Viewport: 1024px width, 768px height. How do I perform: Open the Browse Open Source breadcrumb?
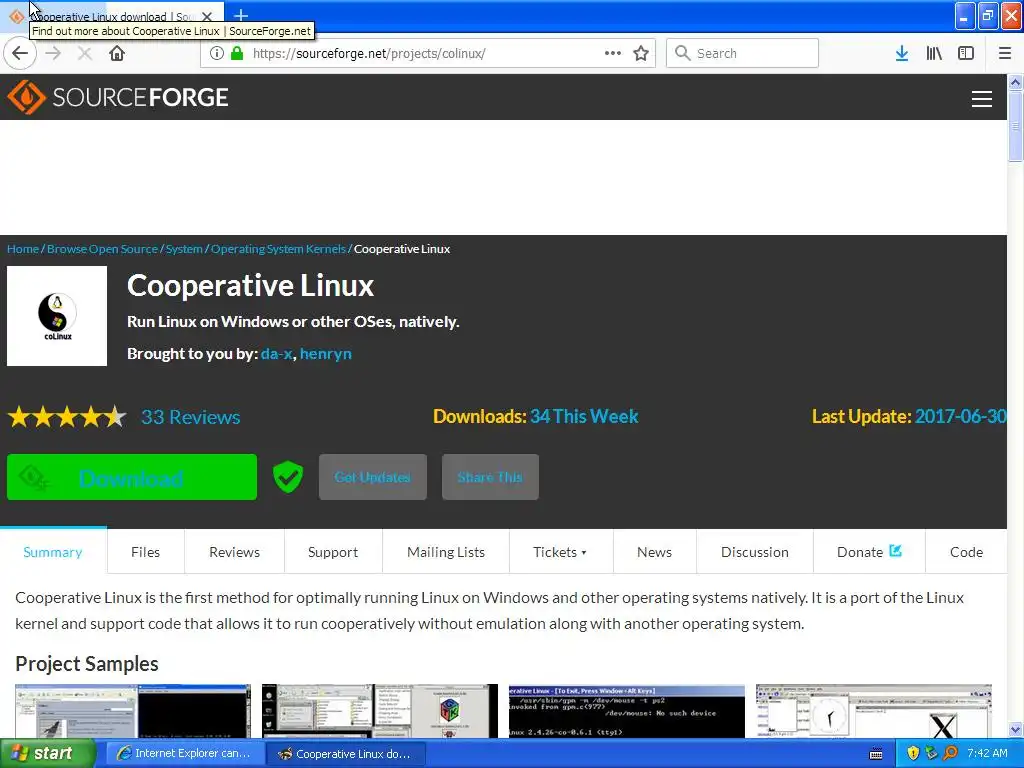pyautogui.click(x=103, y=249)
